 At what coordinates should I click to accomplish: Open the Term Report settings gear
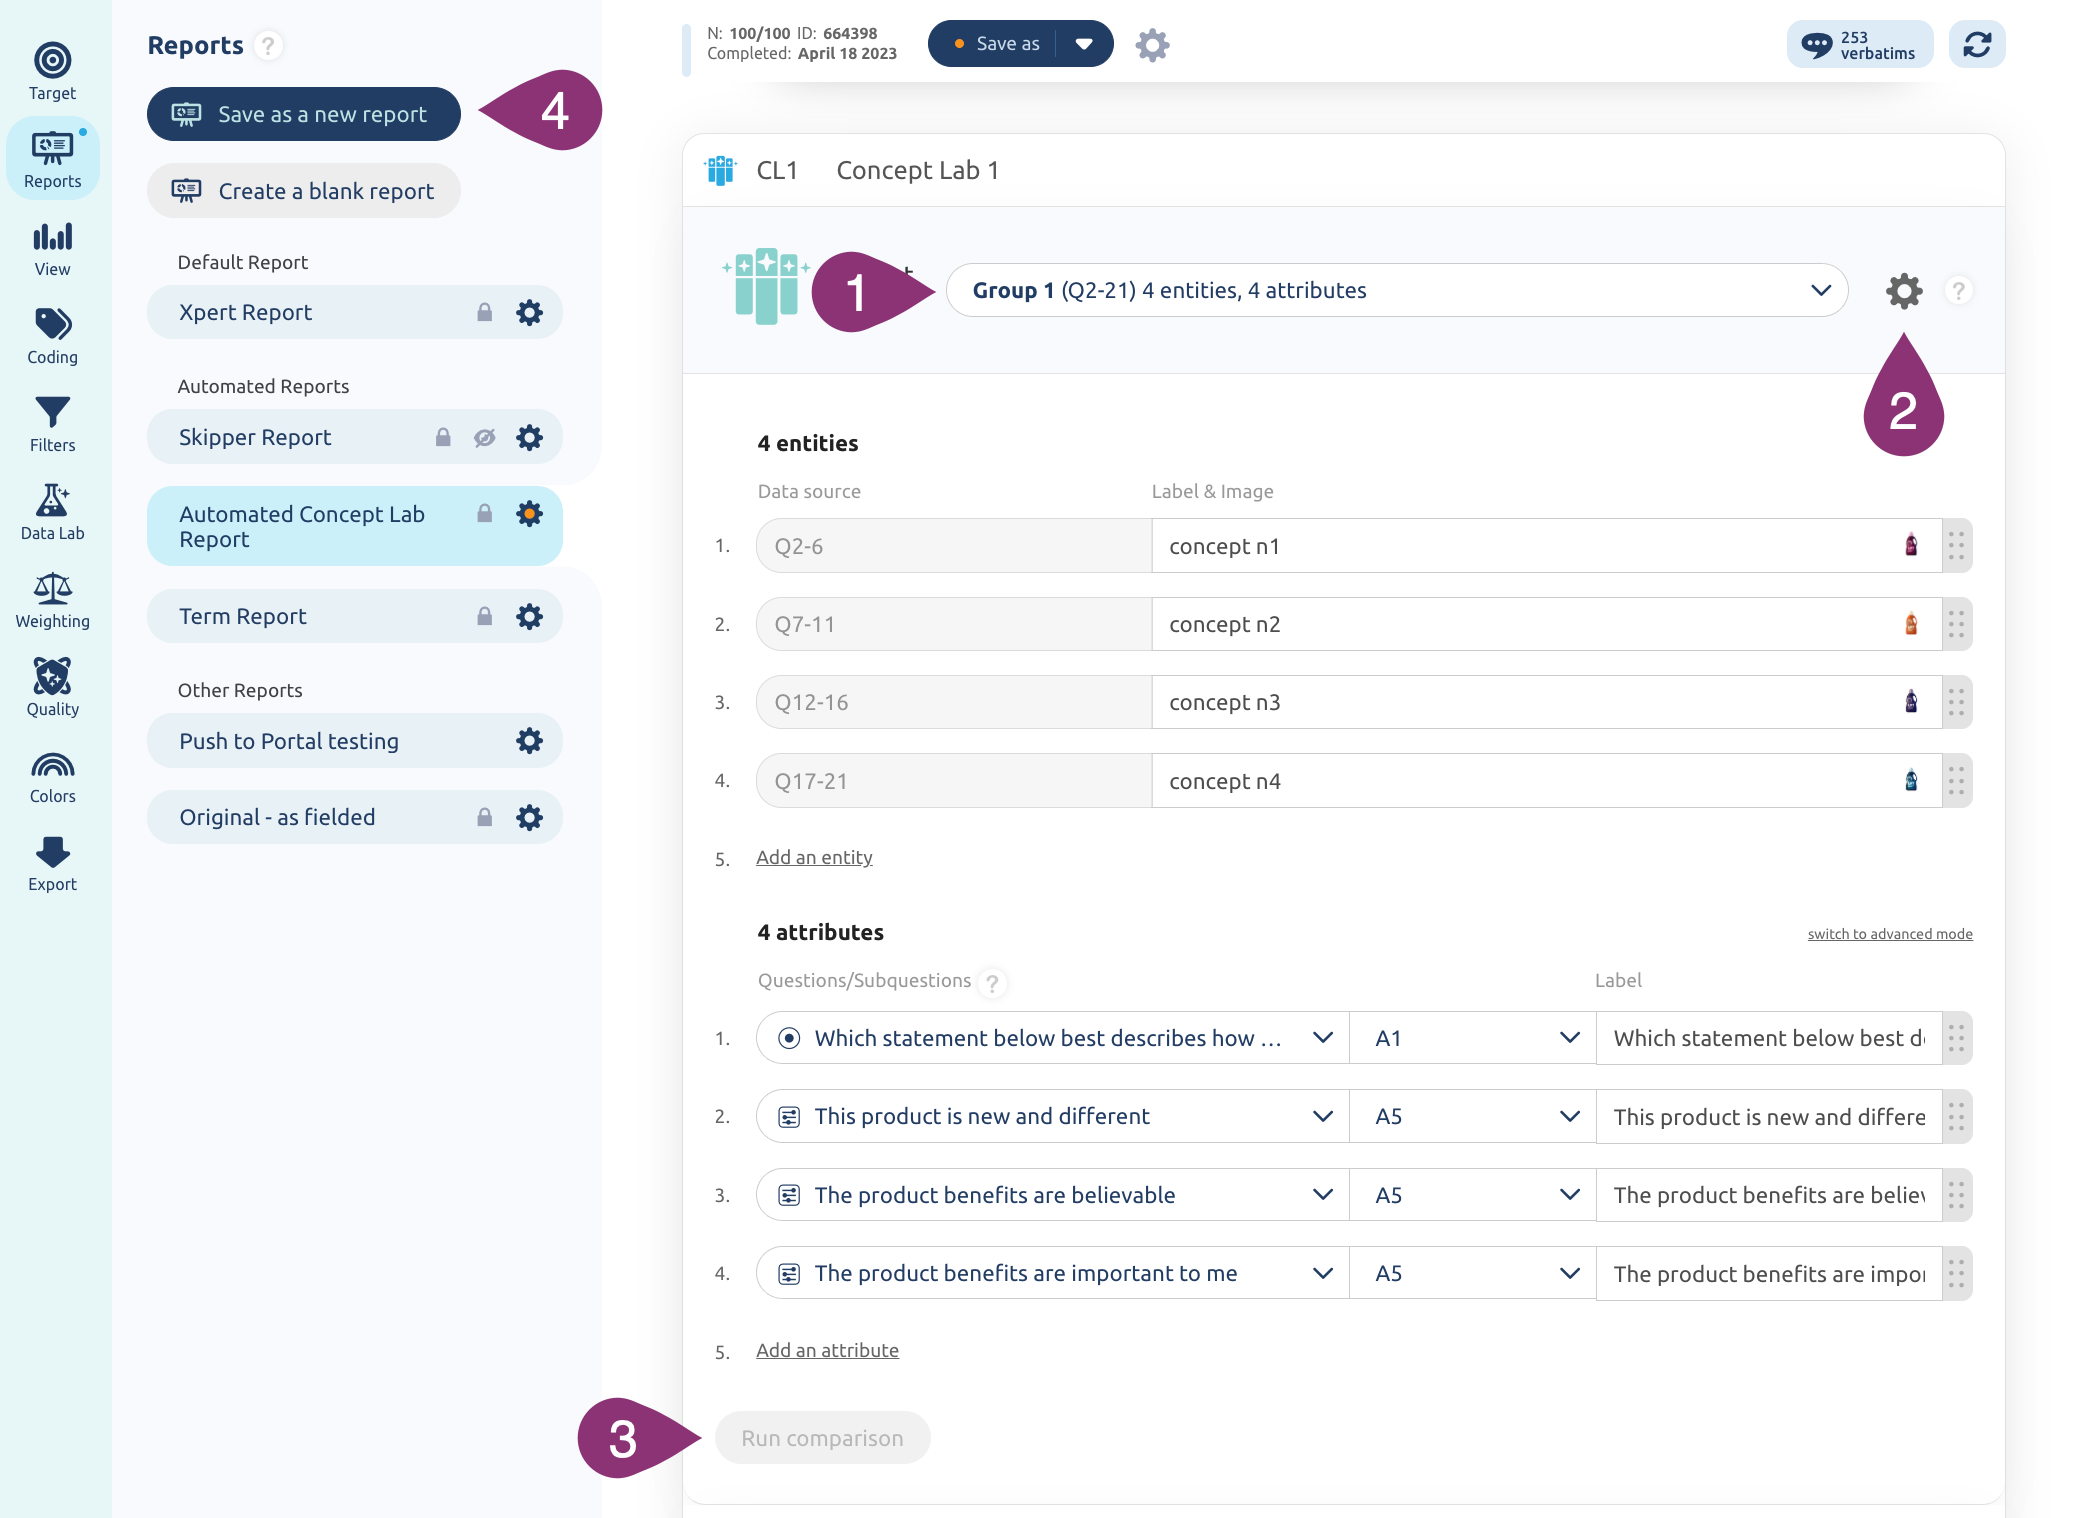point(529,616)
